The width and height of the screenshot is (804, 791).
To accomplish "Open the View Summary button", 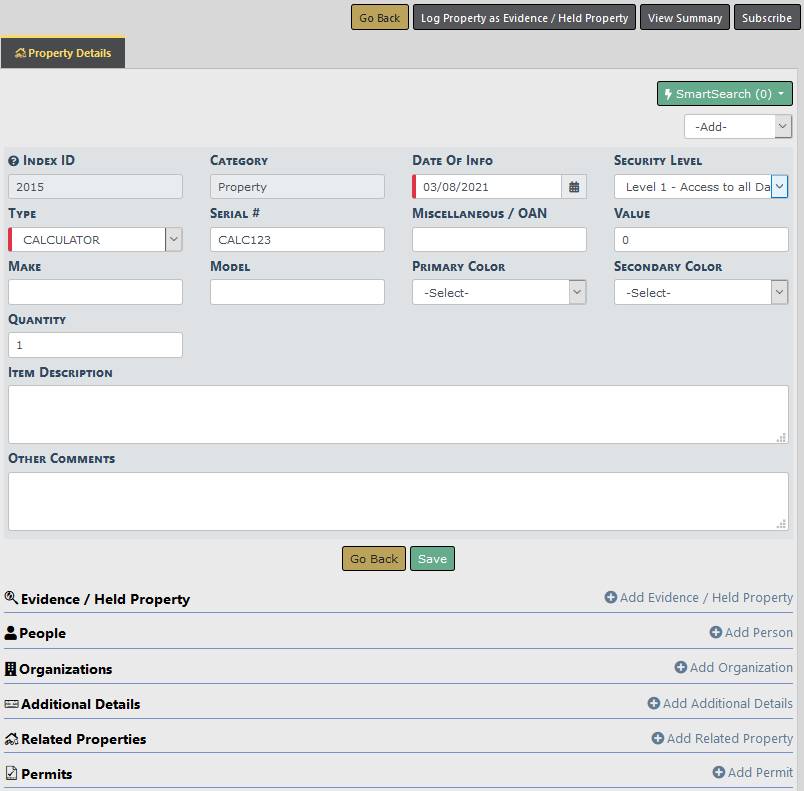I will (x=684, y=18).
